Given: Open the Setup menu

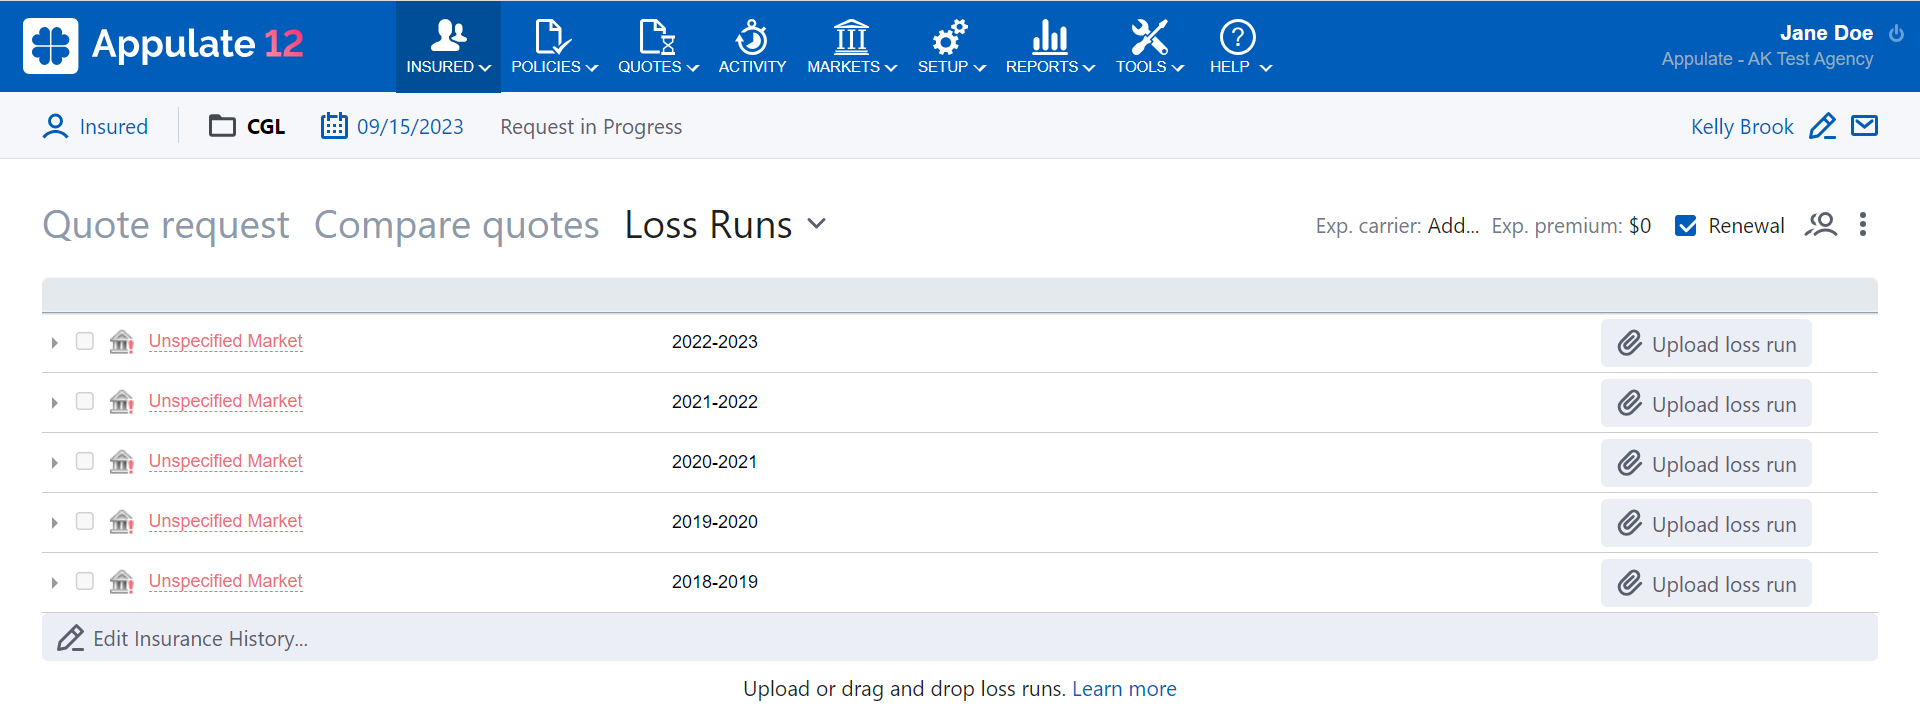Looking at the screenshot, I should click(951, 46).
